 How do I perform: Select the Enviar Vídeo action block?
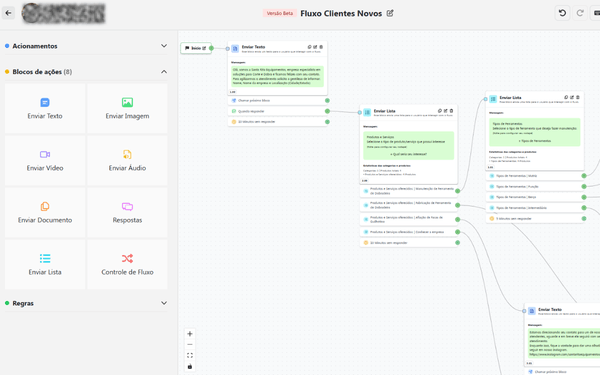coord(45,161)
